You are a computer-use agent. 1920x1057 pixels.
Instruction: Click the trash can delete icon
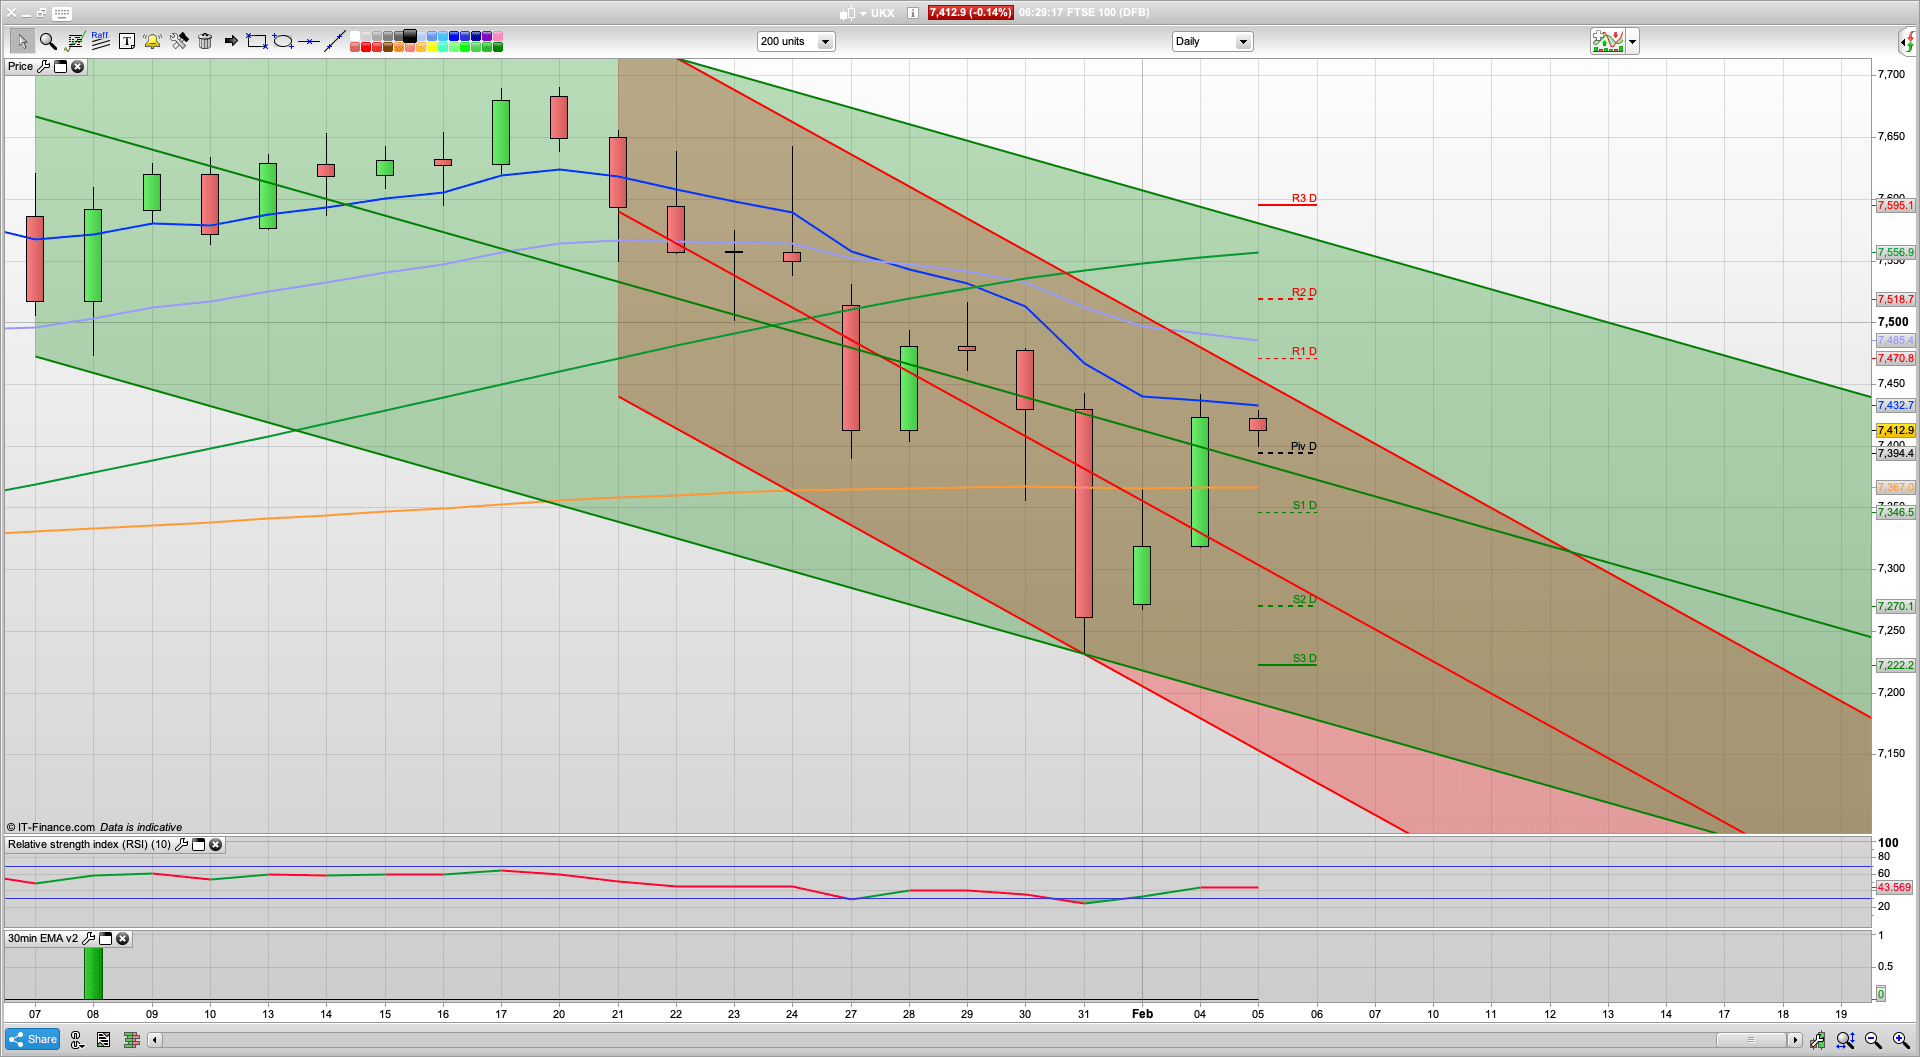[205, 41]
